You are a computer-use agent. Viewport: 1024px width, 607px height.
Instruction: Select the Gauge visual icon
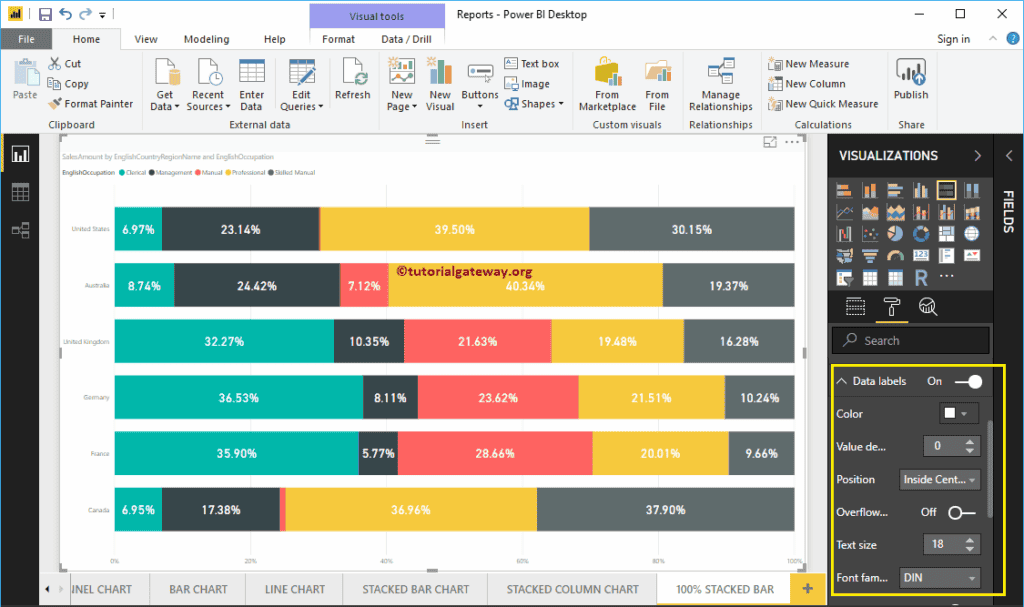pyautogui.click(x=896, y=257)
